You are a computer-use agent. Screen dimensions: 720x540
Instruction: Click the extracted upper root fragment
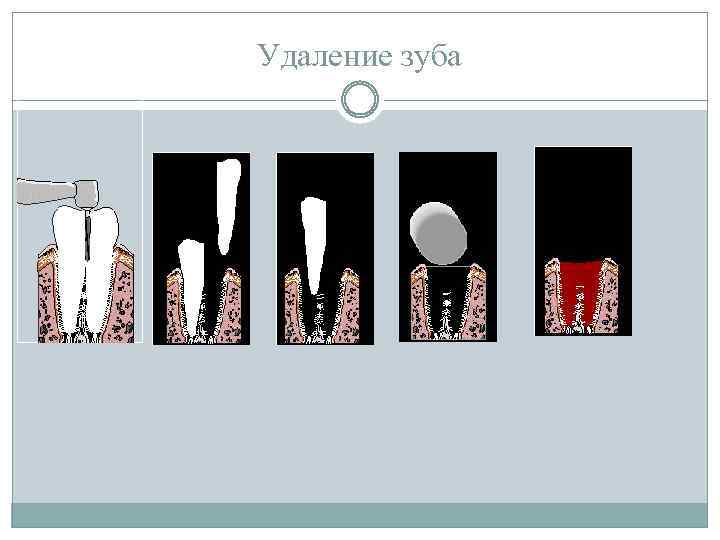pos(228,206)
